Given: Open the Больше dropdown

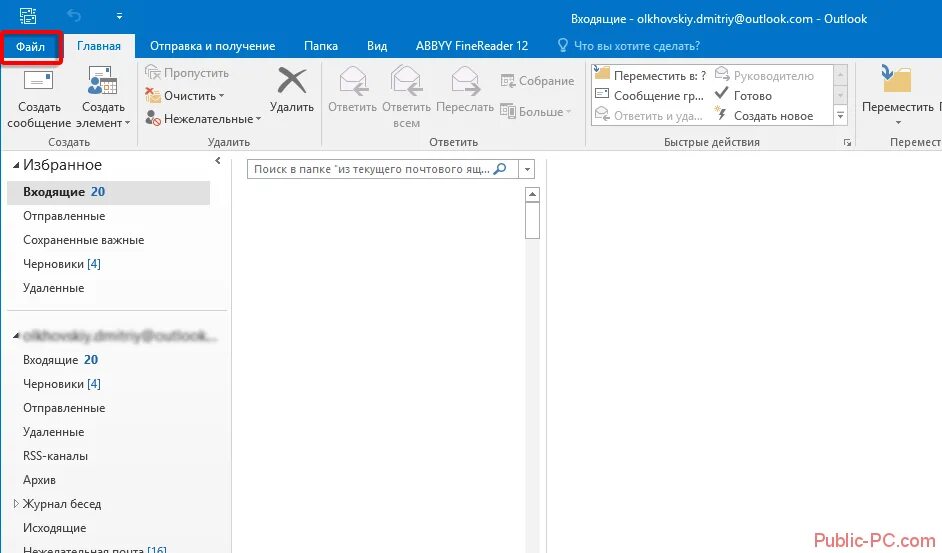Looking at the screenshot, I should [x=536, y=111].
